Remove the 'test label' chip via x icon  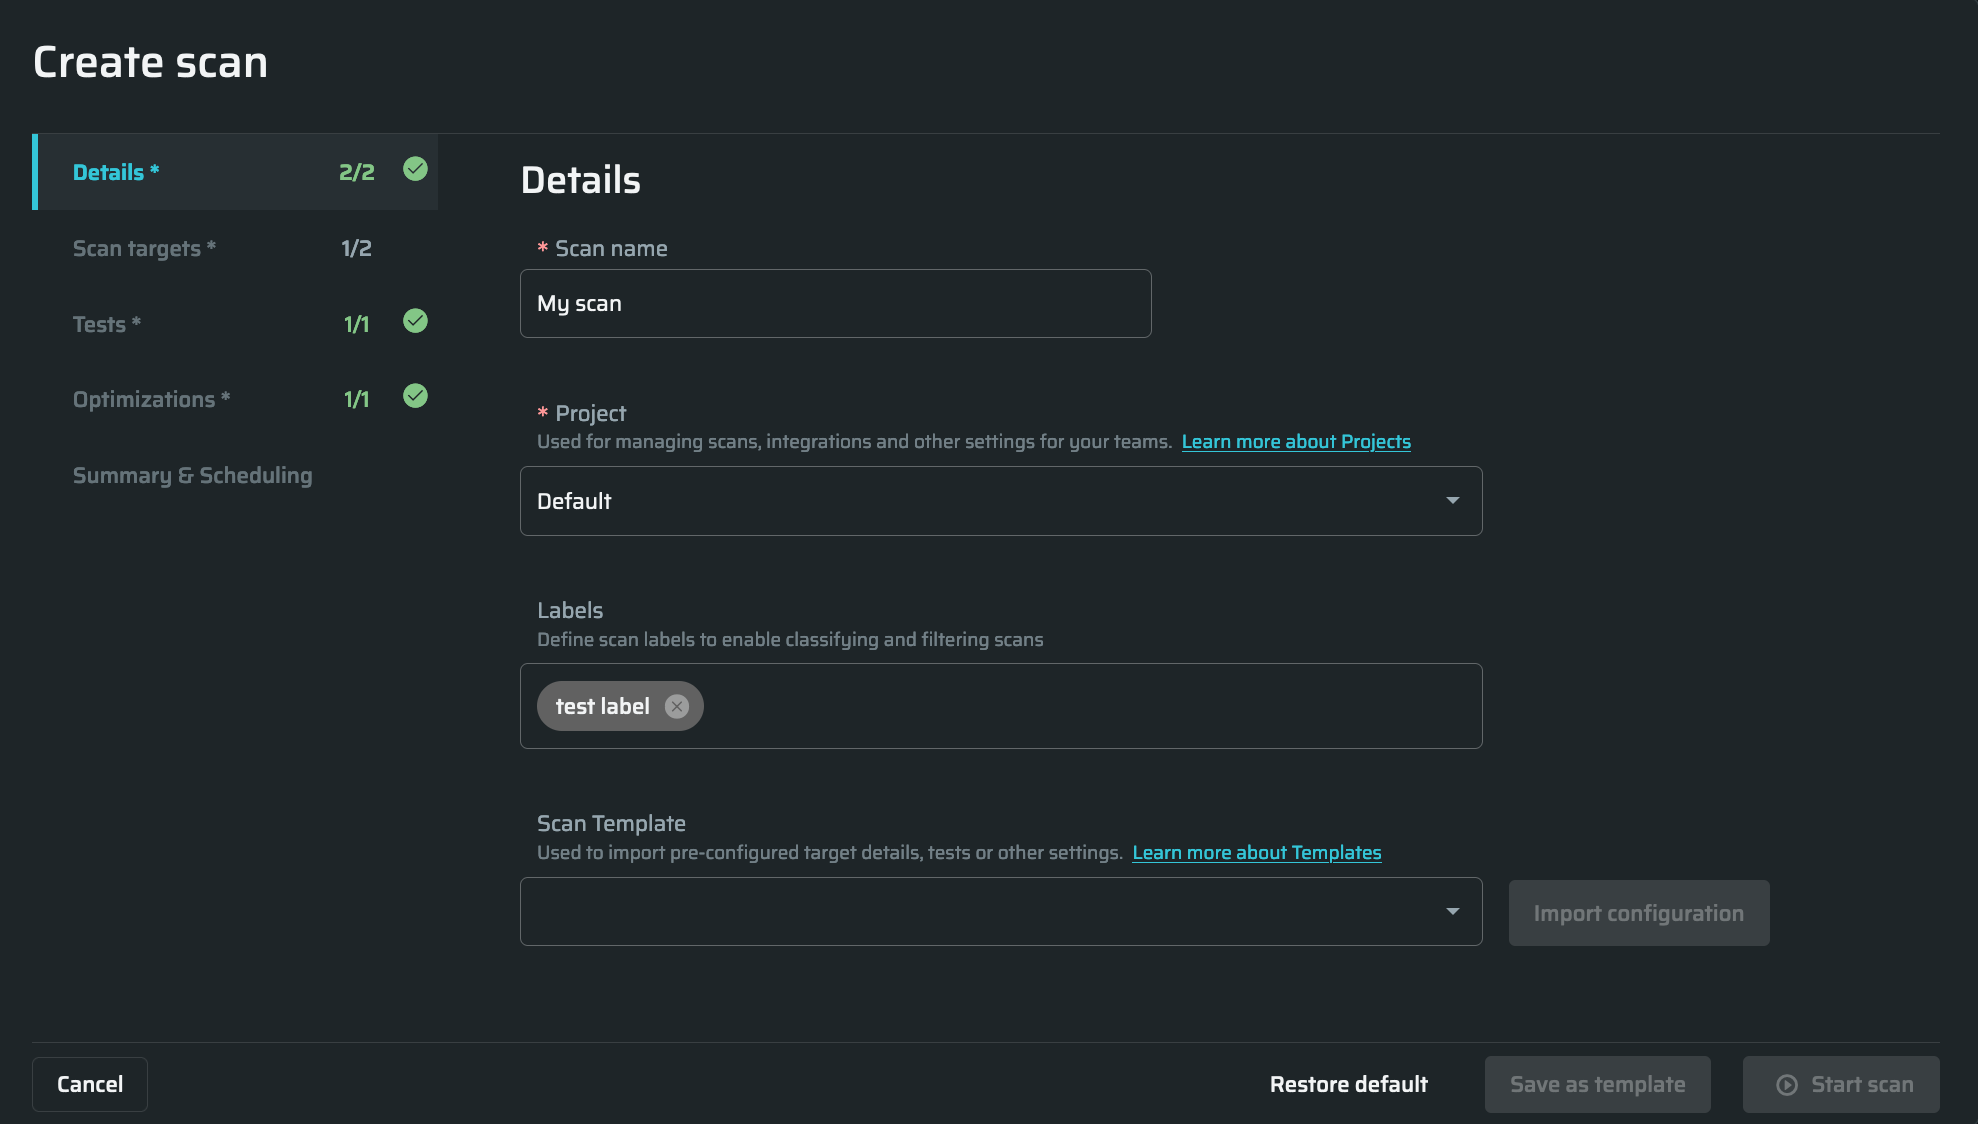[677, 706]
